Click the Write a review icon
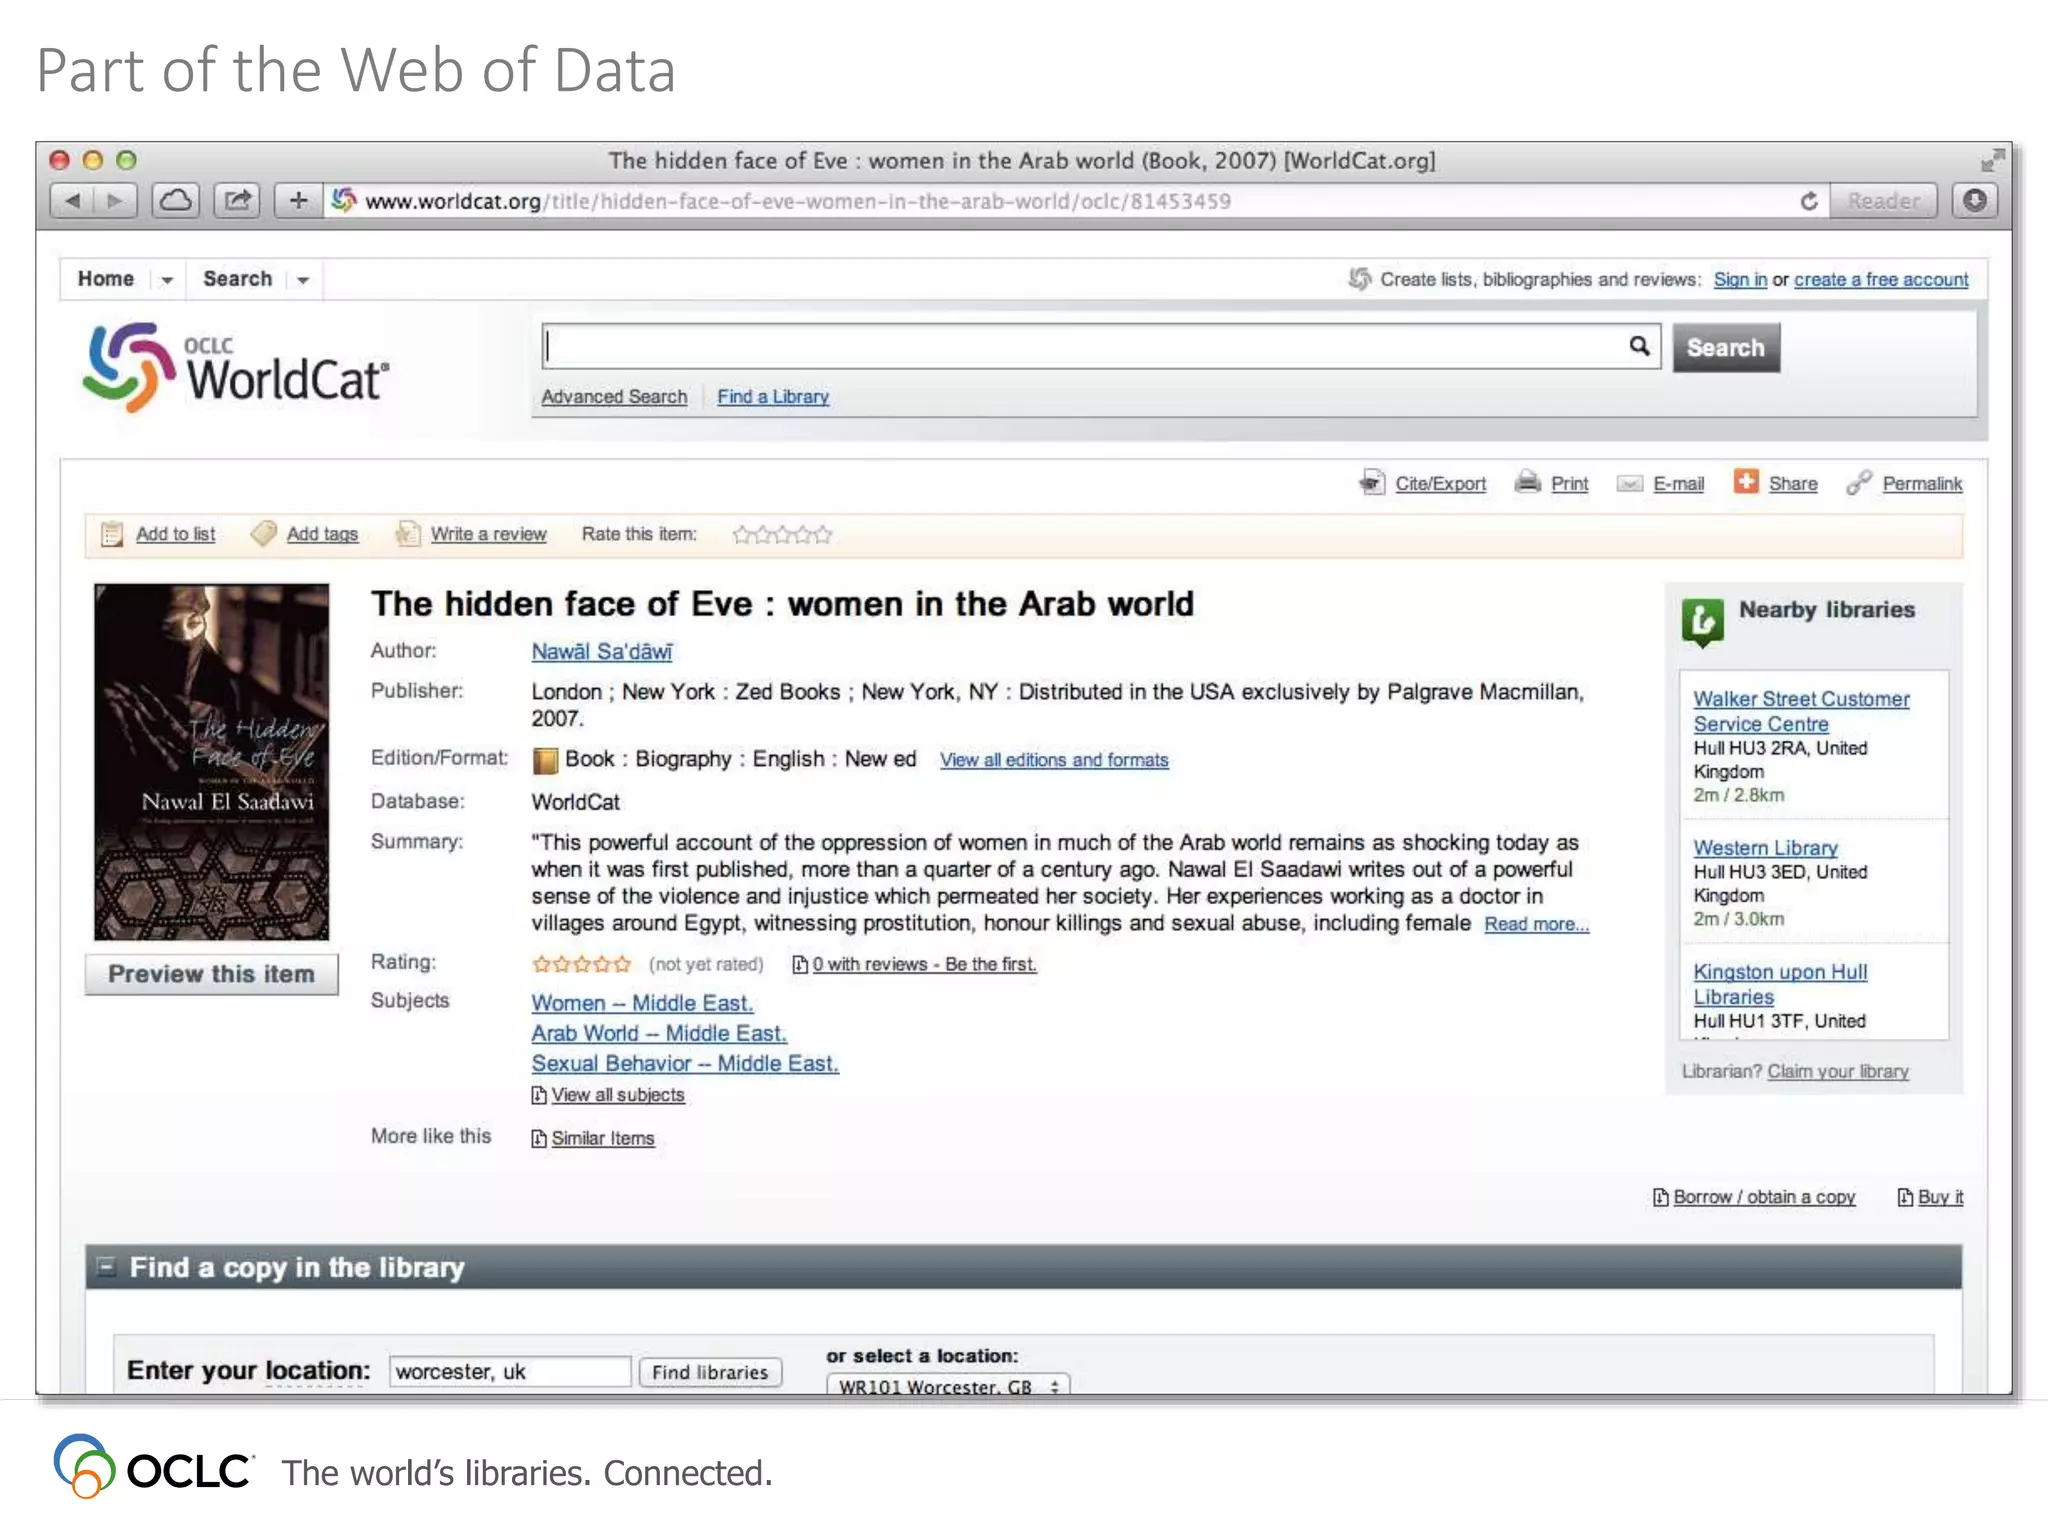 [x=407, y=533]
